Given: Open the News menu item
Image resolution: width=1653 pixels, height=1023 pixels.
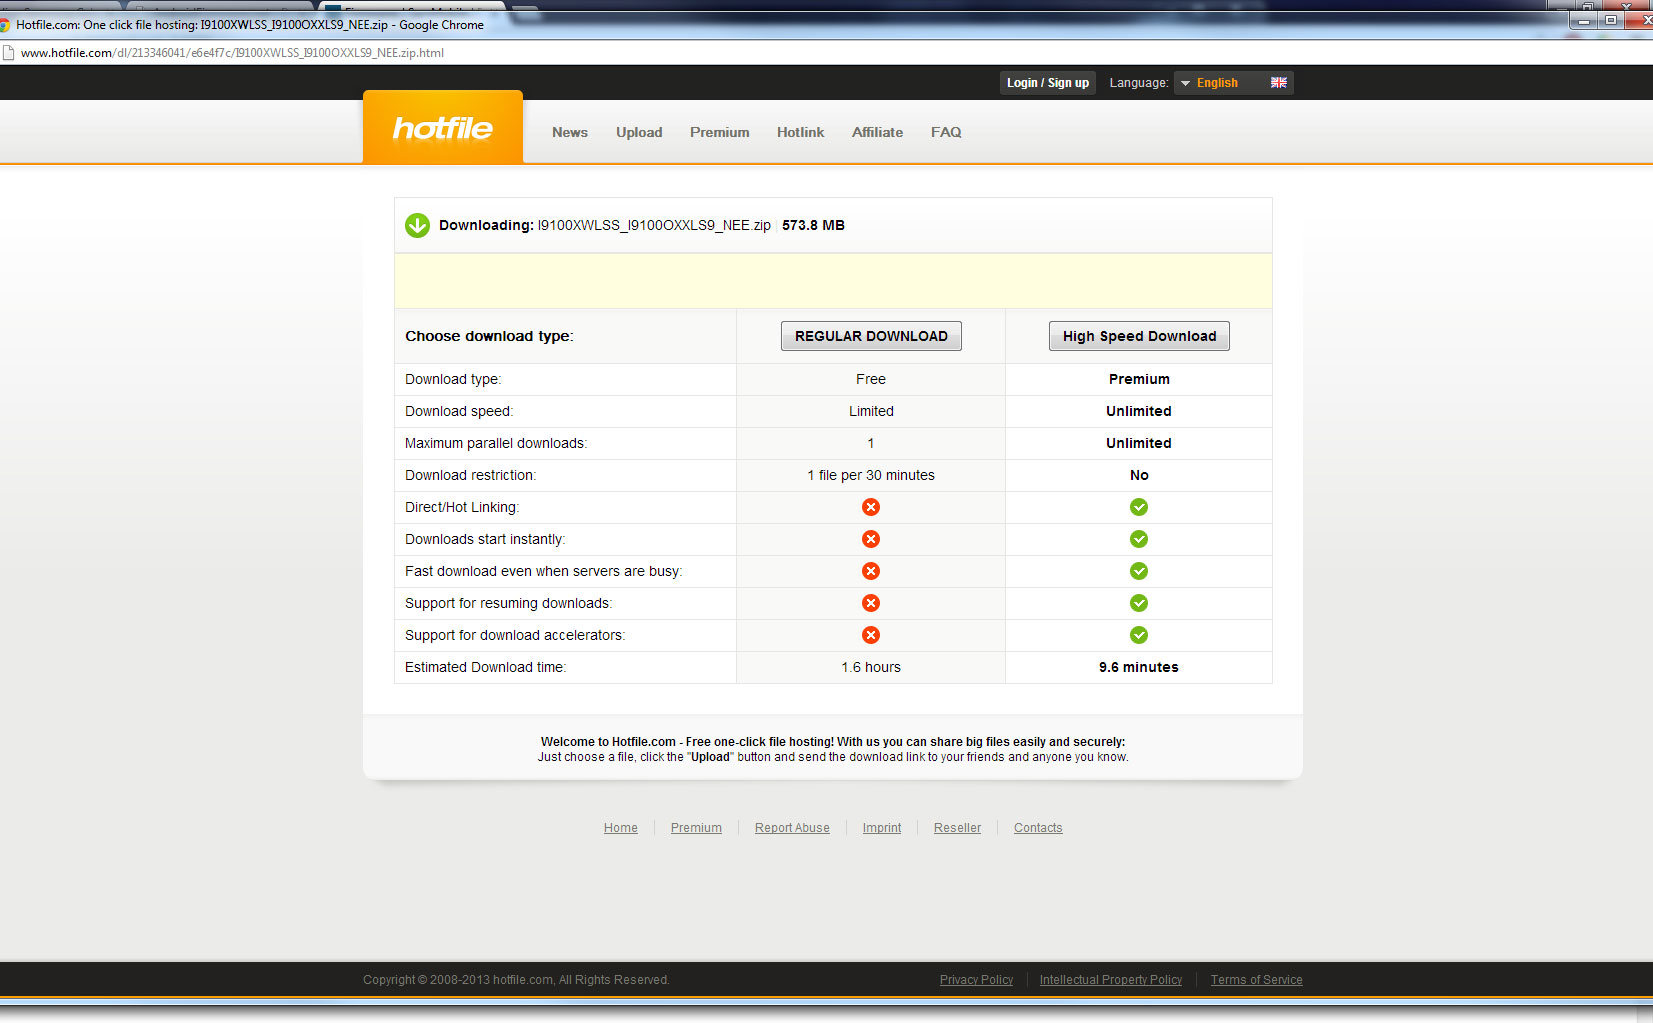Looking at the screenshot, I should 569,132.
